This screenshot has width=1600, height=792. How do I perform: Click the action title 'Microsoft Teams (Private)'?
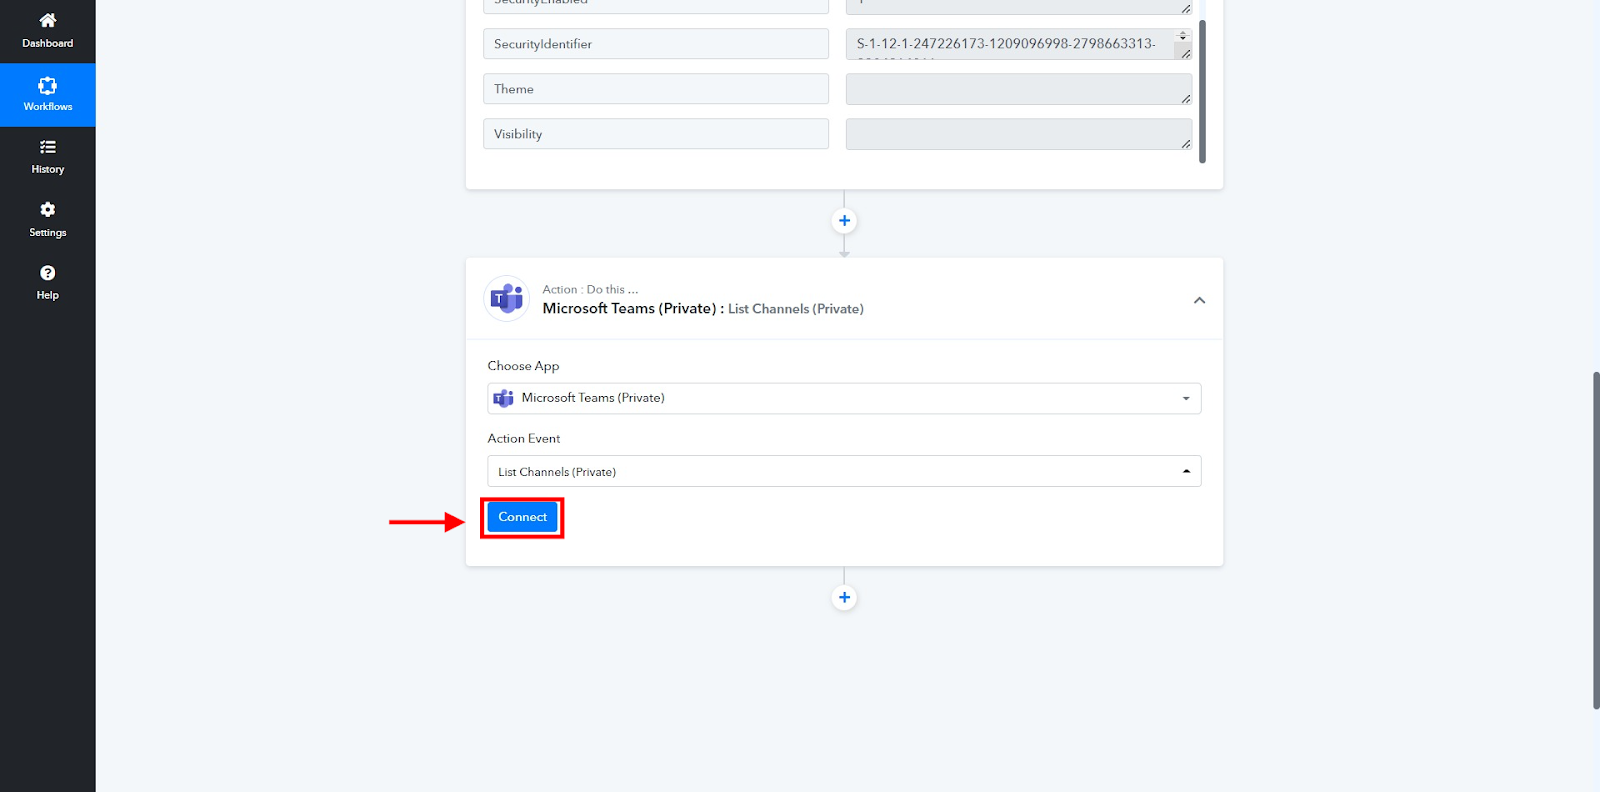pyautogui.click(x=629, y=309)
